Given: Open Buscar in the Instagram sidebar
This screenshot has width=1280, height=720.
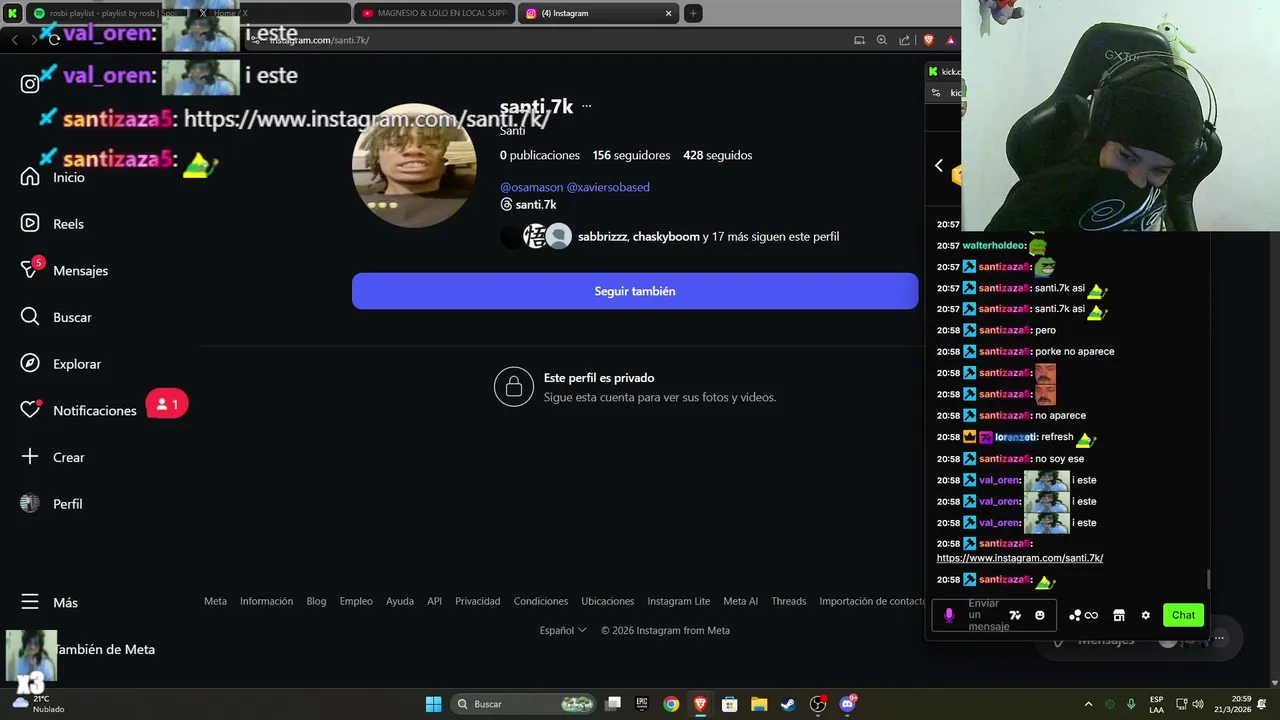Looking at the screenshot, I should point(58,317).
